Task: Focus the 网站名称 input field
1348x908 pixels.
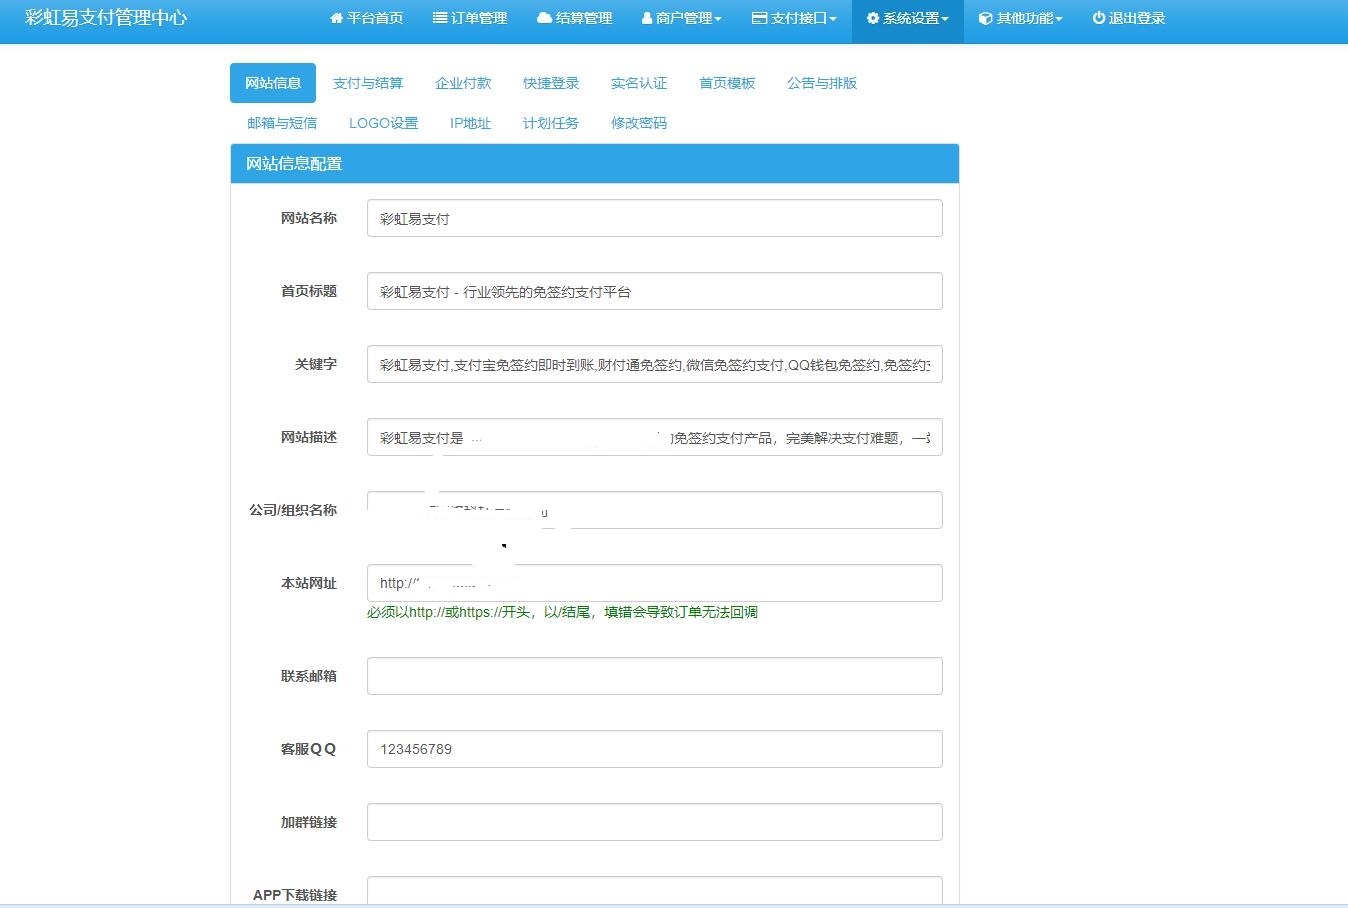Action: (654, 218)
